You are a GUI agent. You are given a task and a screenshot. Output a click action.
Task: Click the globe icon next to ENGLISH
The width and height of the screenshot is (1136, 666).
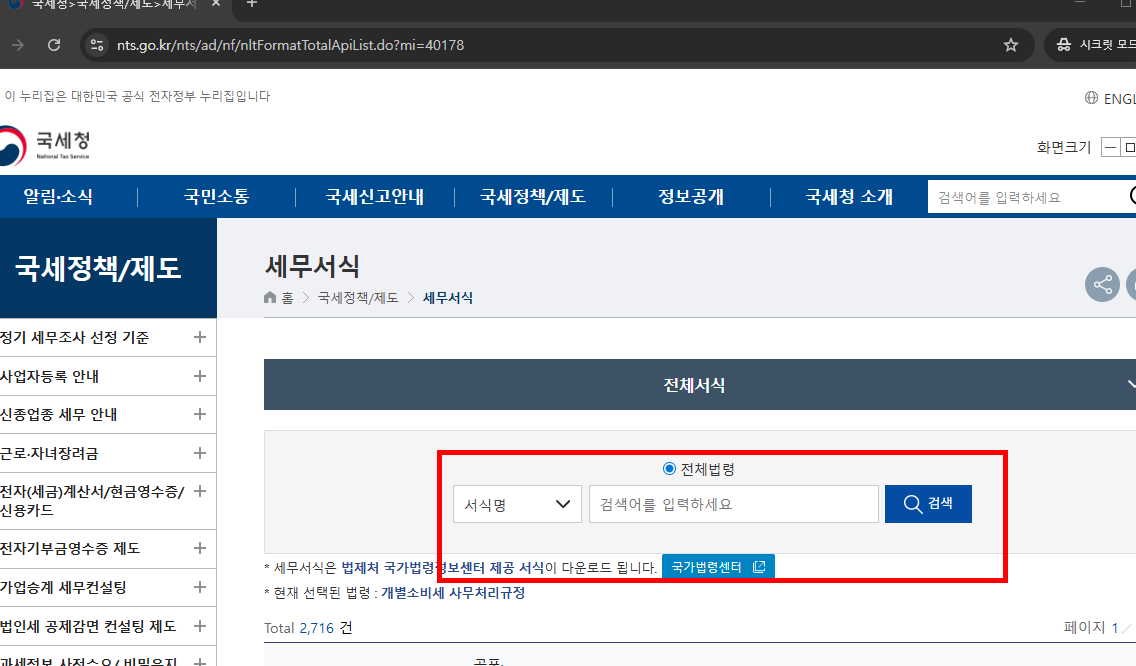click(x=1090, y=98)
